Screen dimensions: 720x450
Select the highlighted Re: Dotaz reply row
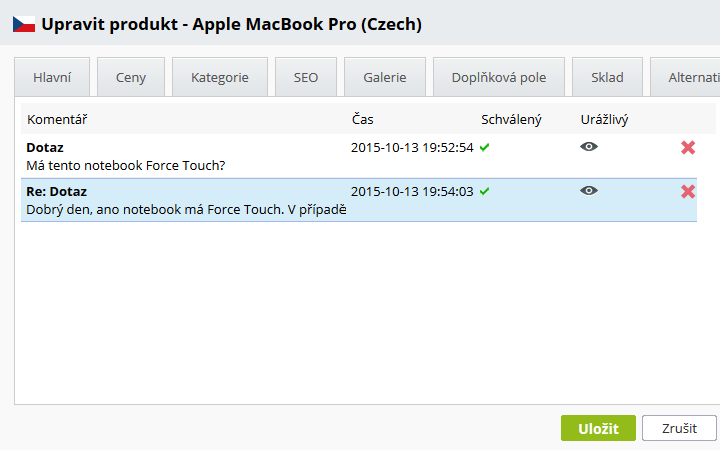359,200
